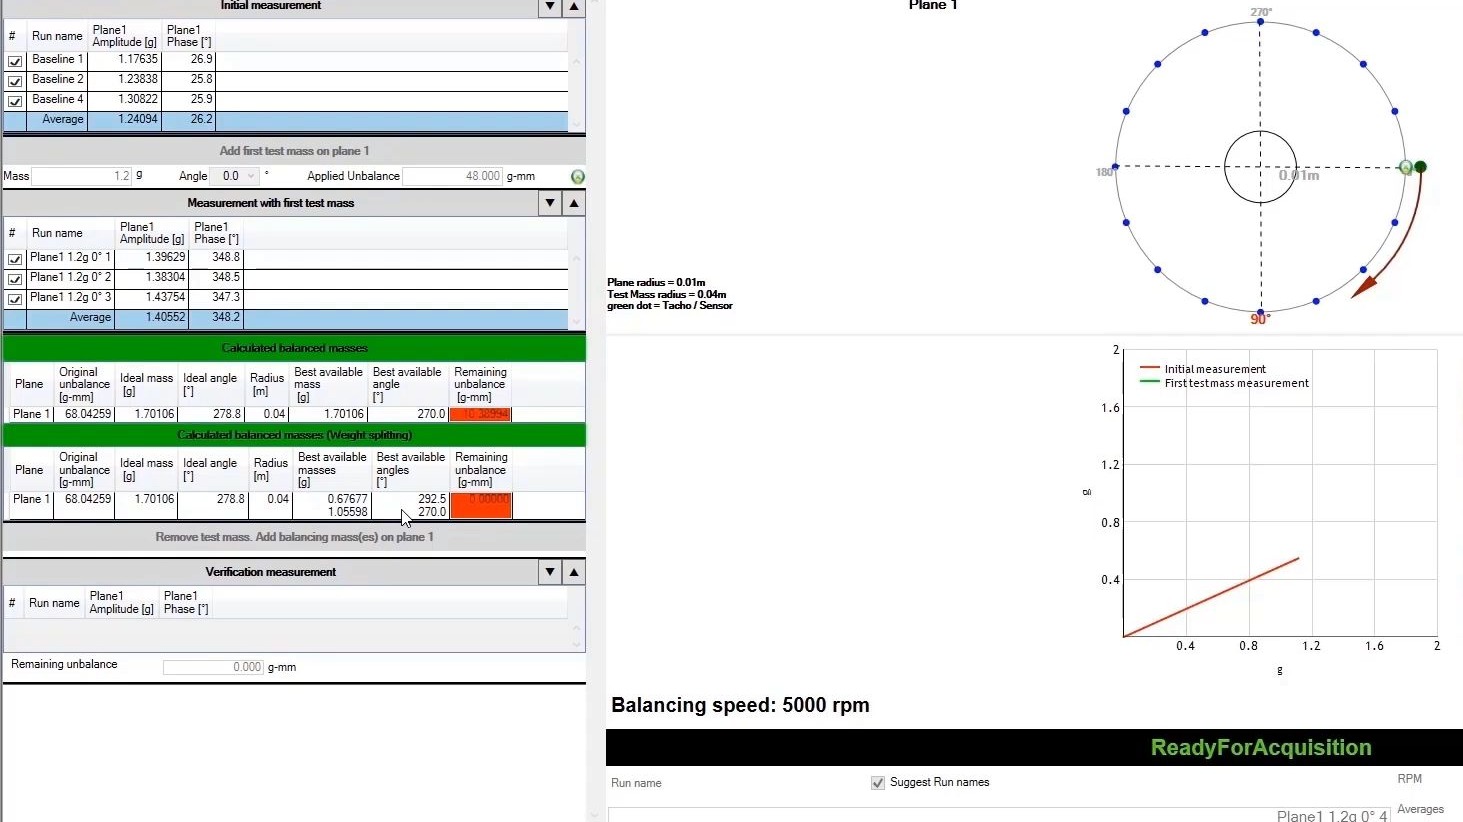Image resolution: width=1463 pixels, height=822 pixels.
Task: Click the Plane1 Phase [°] header in Verification measurement table
Action: point(186,603)
